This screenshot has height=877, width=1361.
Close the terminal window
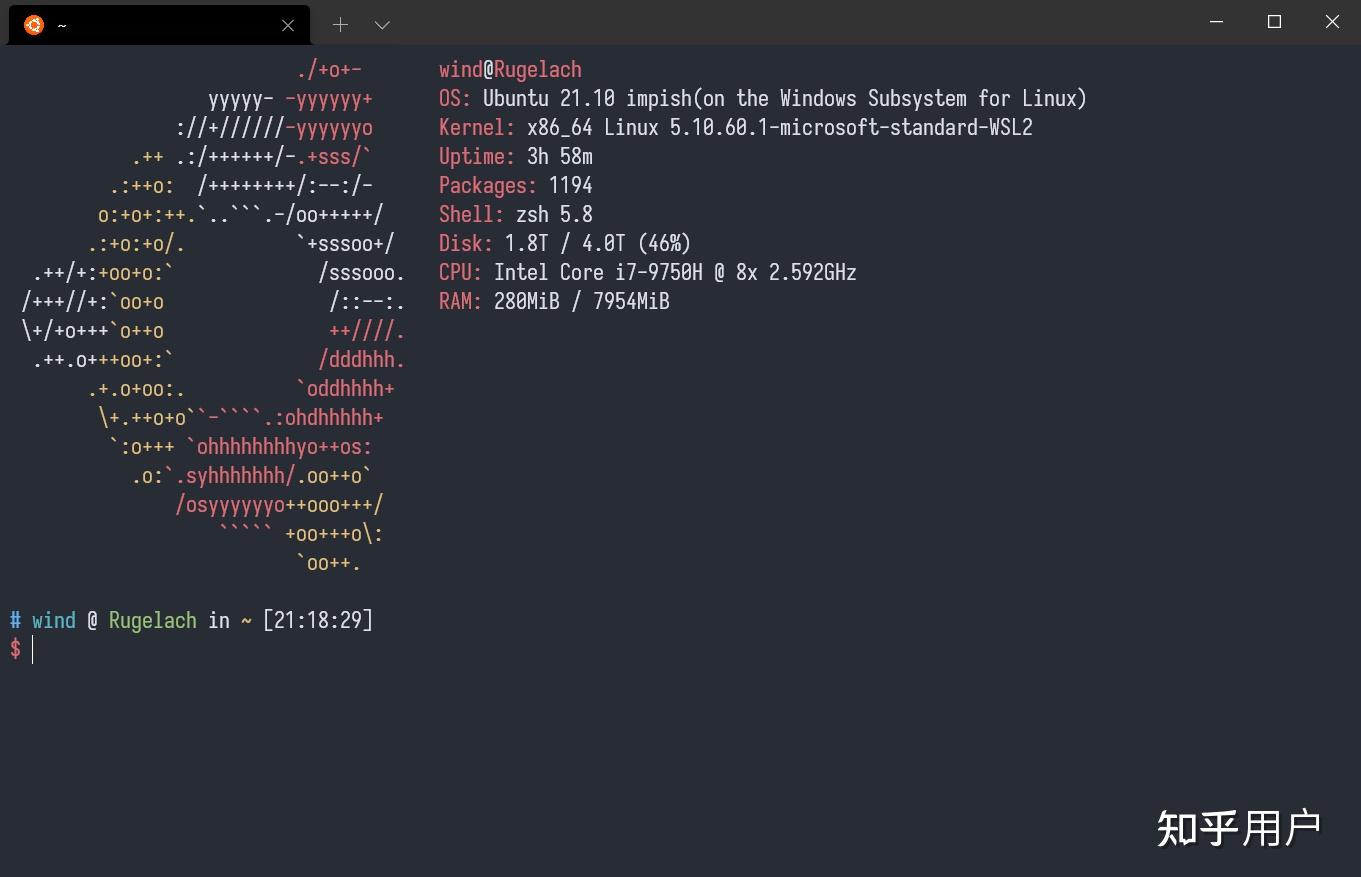(x=1332, y=22)
